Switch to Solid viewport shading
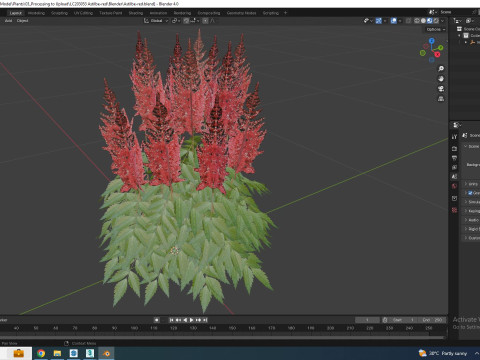 (x=423, y=21)
